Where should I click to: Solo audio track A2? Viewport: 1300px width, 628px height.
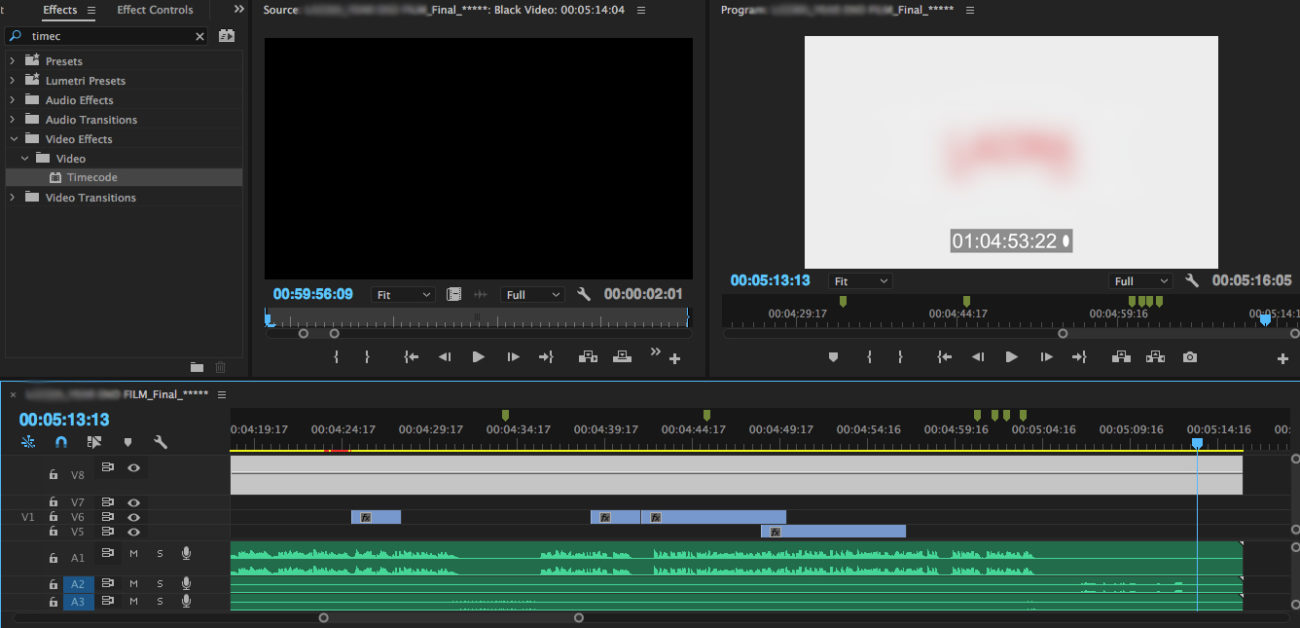[x=159, y=584]
